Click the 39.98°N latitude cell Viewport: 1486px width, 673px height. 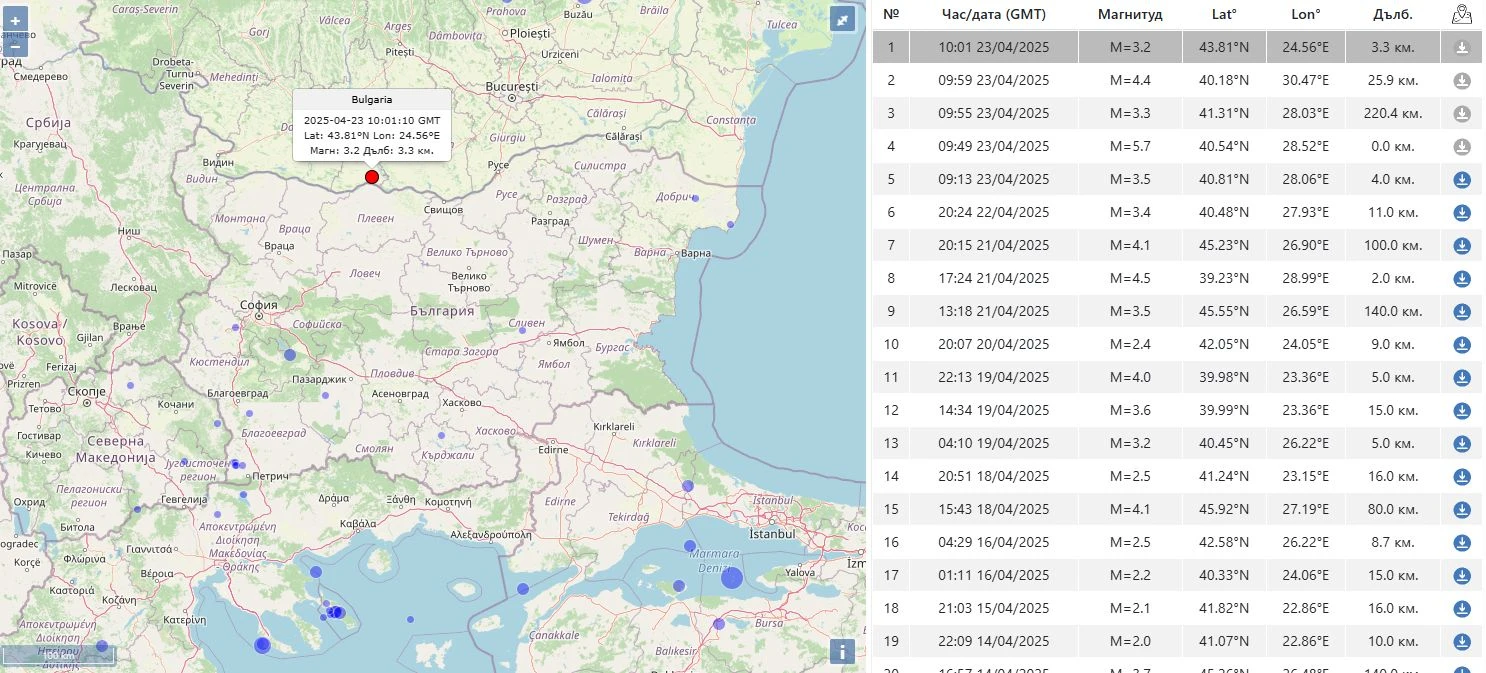pyautogui.click(x=1224, y=377)
